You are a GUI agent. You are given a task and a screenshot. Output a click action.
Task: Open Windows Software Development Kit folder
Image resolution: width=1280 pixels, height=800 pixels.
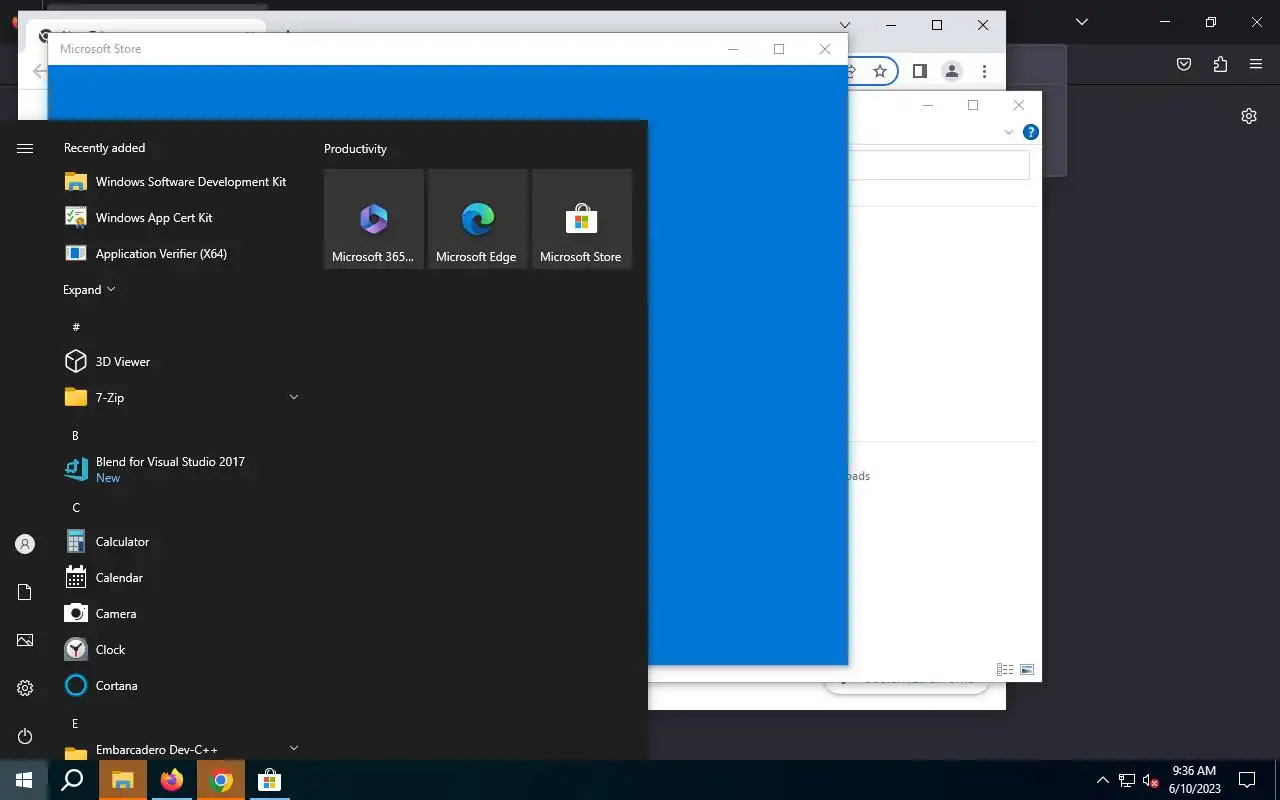coord(181,182)
